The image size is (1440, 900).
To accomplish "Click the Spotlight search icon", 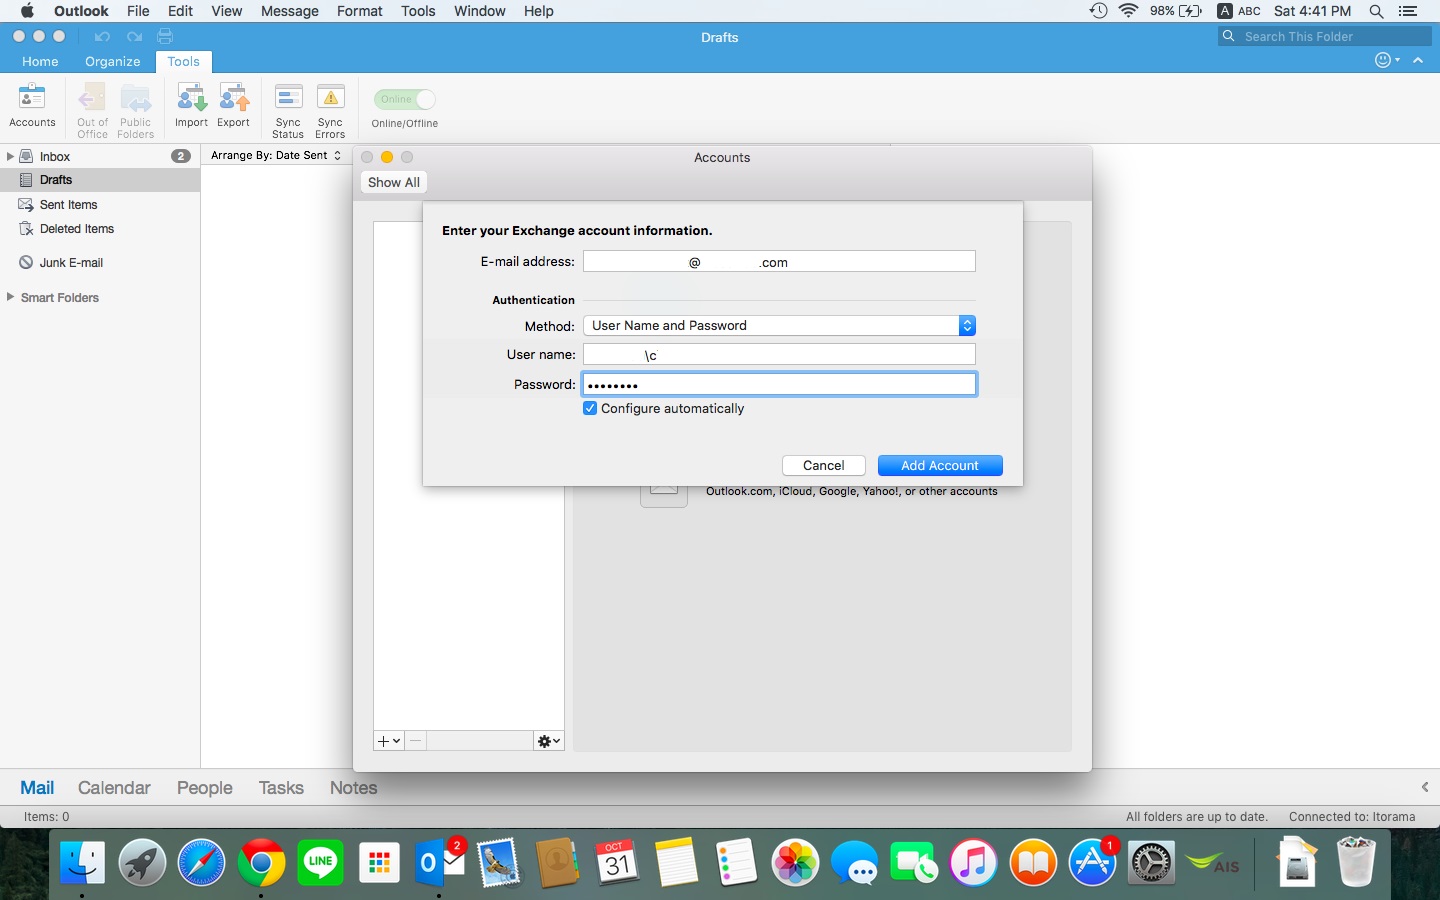I will tap(1377, 11).
